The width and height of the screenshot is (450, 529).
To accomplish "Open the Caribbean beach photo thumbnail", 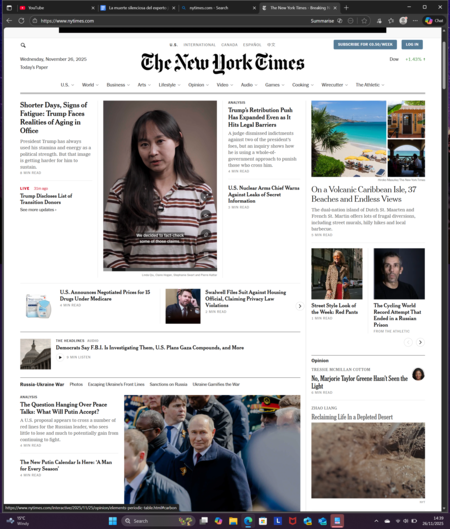I will pos(348,139).
